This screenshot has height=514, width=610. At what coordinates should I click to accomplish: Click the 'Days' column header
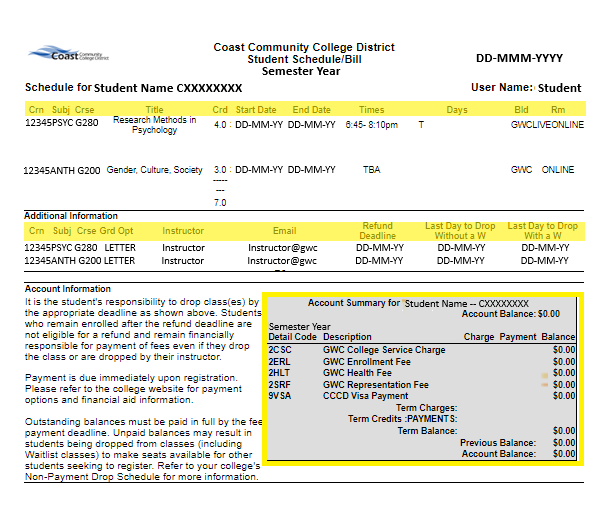(457, 110)
